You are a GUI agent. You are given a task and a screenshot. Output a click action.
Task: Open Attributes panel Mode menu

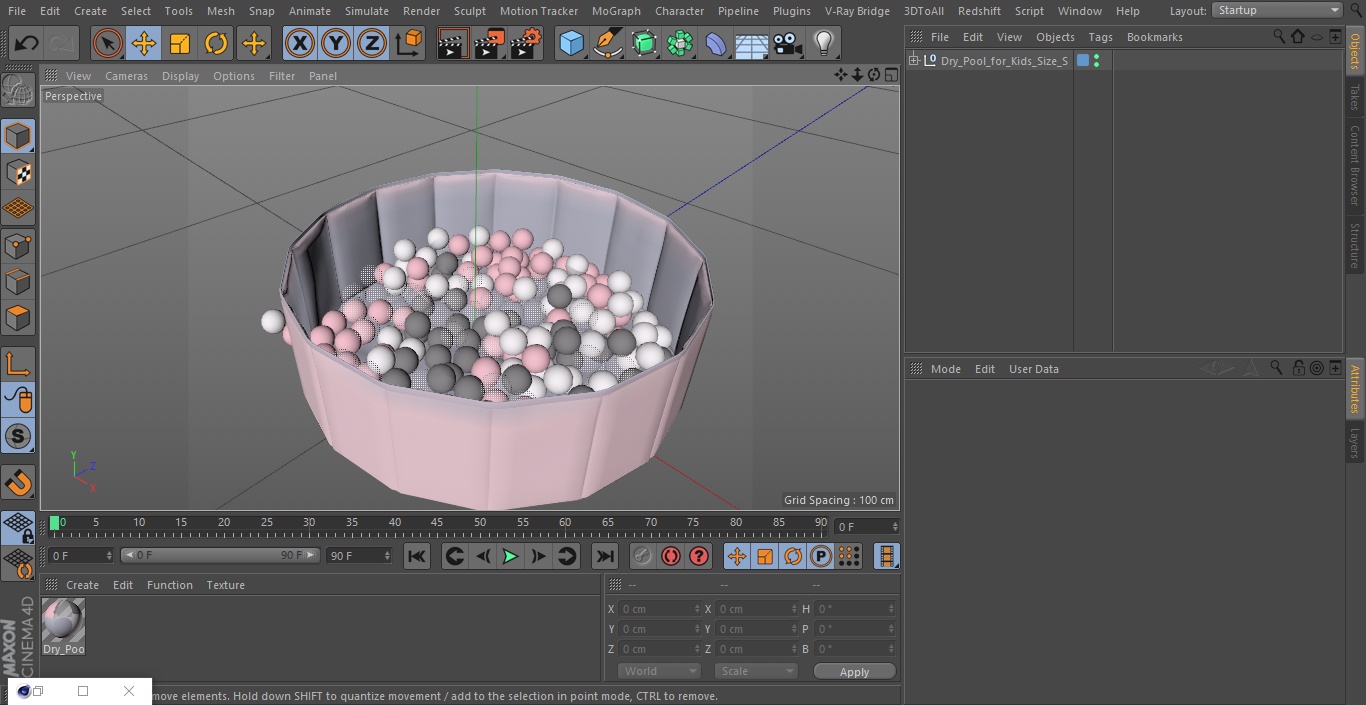[x=945, y=369]
